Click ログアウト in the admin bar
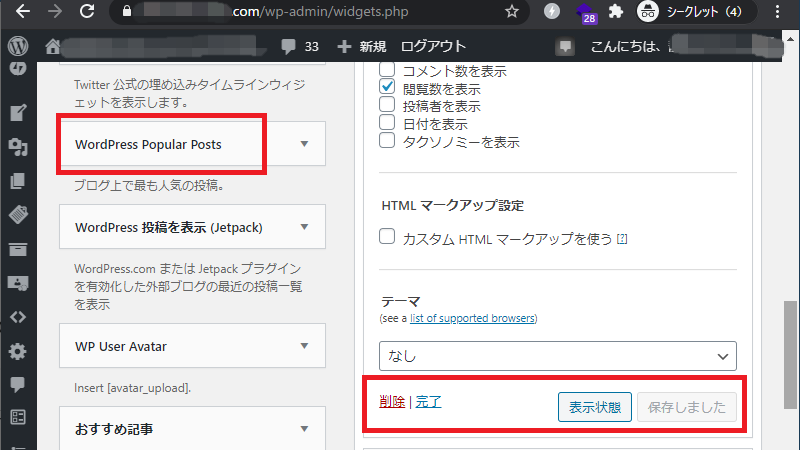Image resolution: width=800 pixels, height=450 pixels. pos(433,46)
